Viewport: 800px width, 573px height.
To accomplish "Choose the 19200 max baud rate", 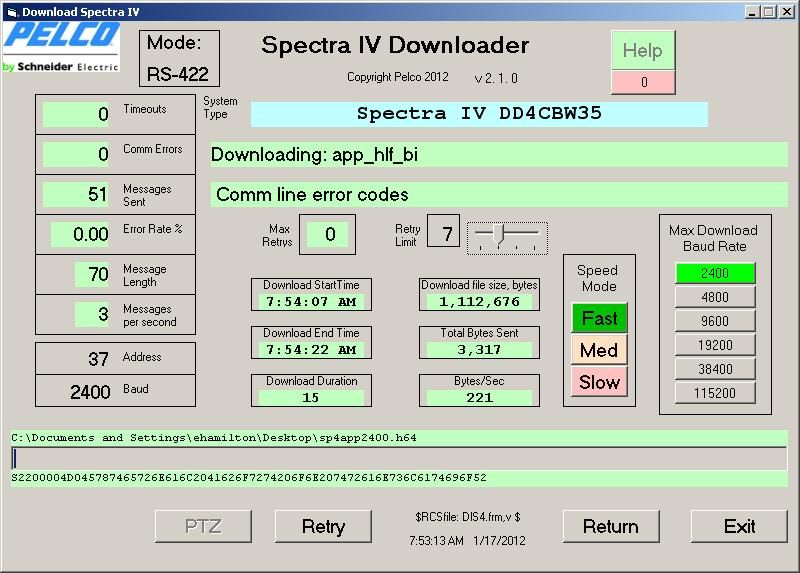I will (715, 345).
